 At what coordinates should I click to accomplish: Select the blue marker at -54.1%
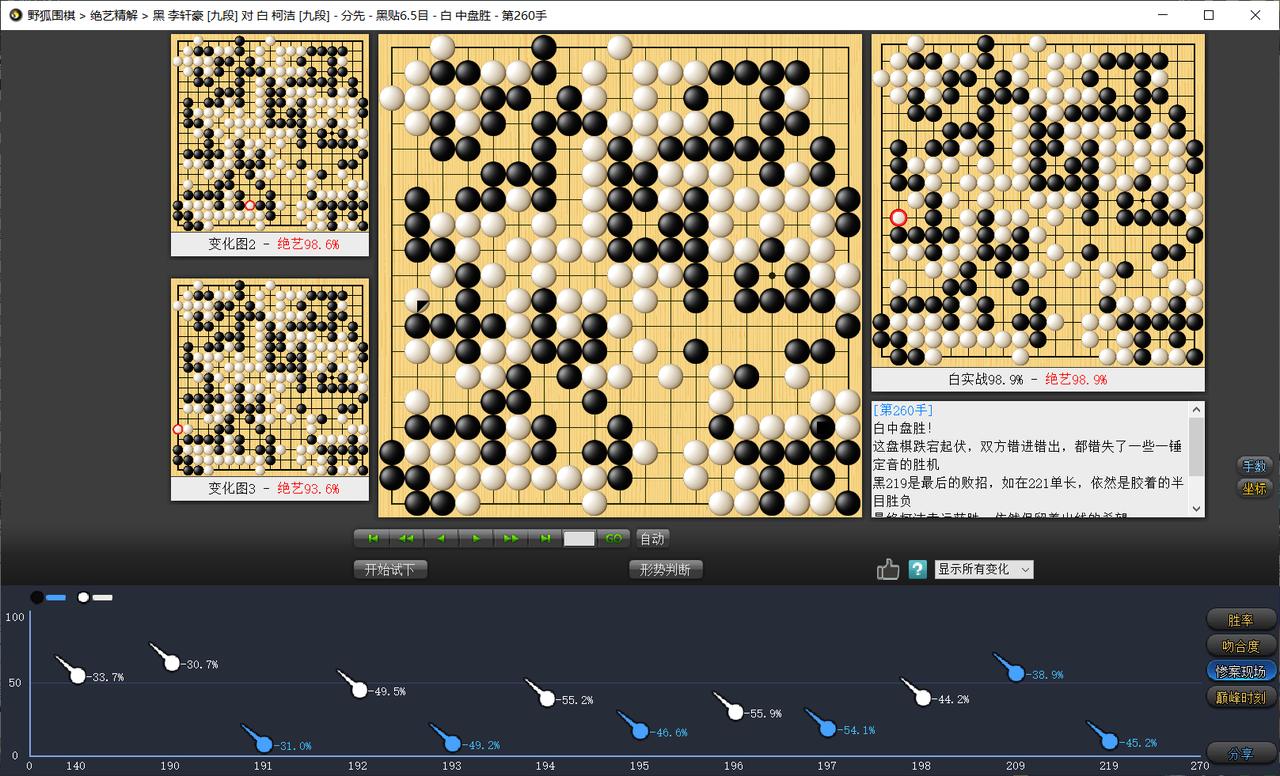tap(828, 728)
